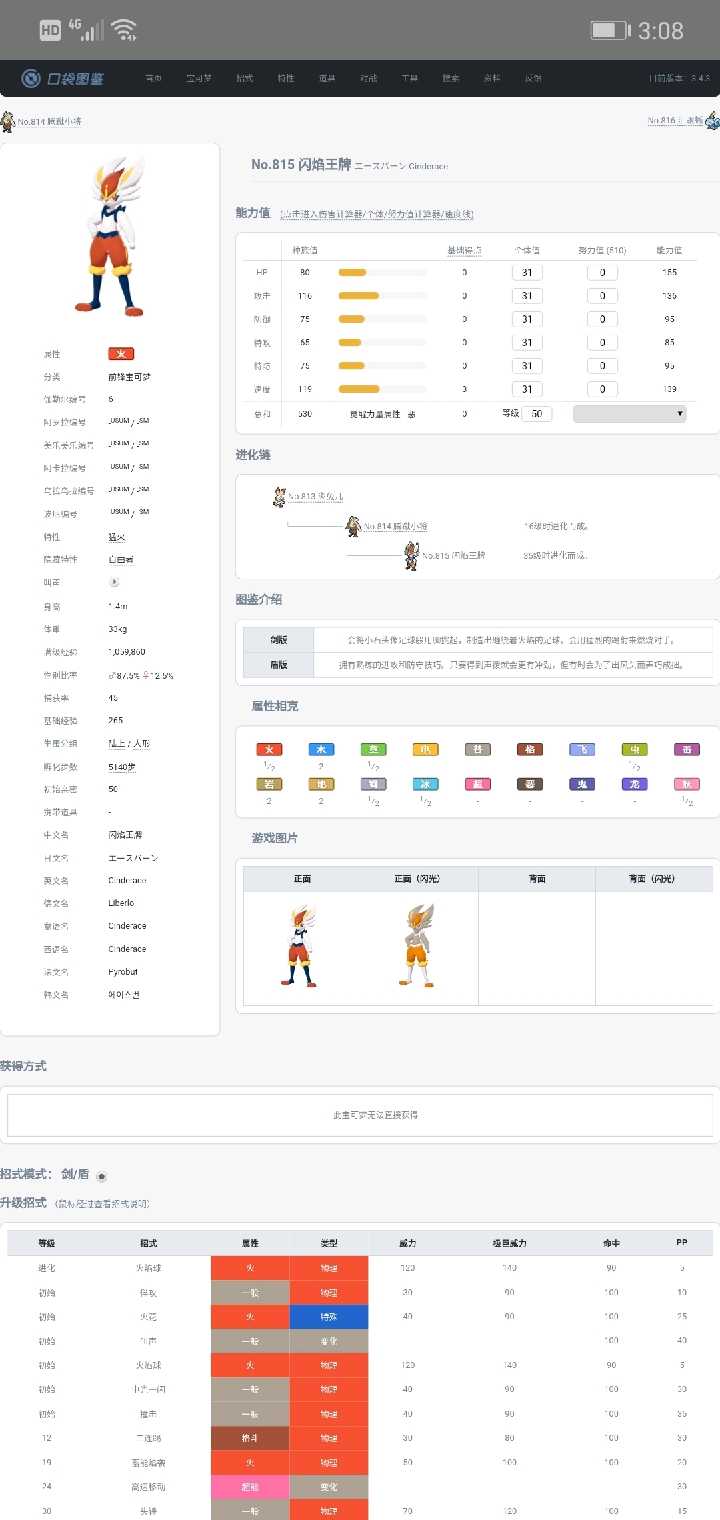Click the Attack effort value field

click(x=602, y=295)
